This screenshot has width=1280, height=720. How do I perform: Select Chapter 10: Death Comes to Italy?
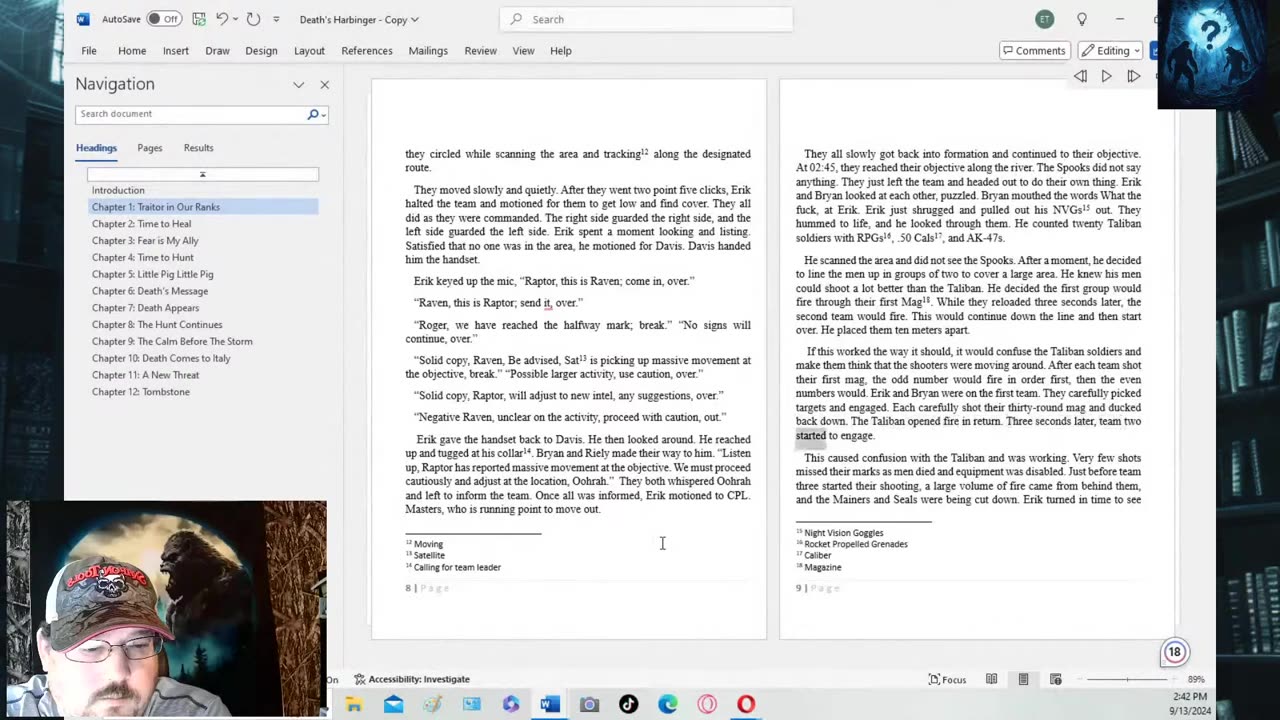tap(161, 358)
